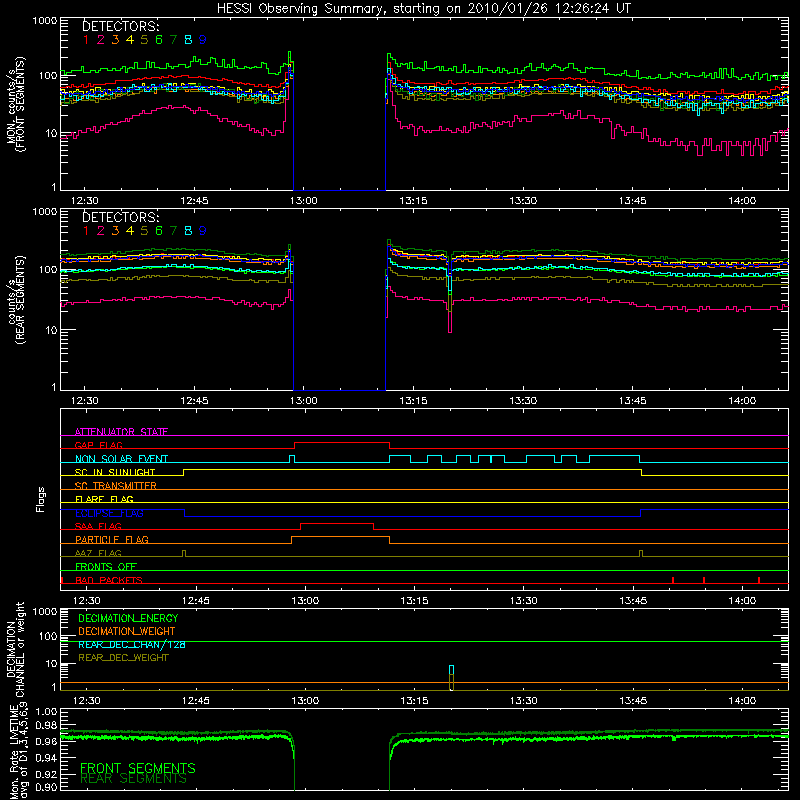Click the 0.90 tick value on livetime axis

click(46, 787)
